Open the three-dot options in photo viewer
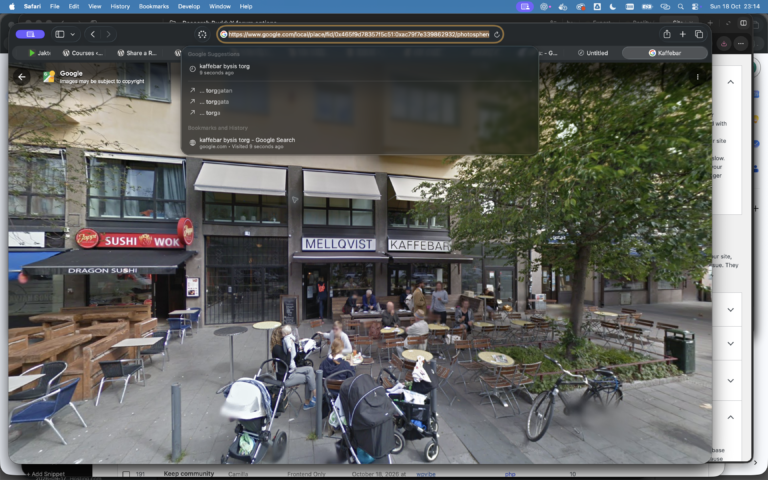Image resolution: width=768 pixels, height=480 pixels. [697, 77]
